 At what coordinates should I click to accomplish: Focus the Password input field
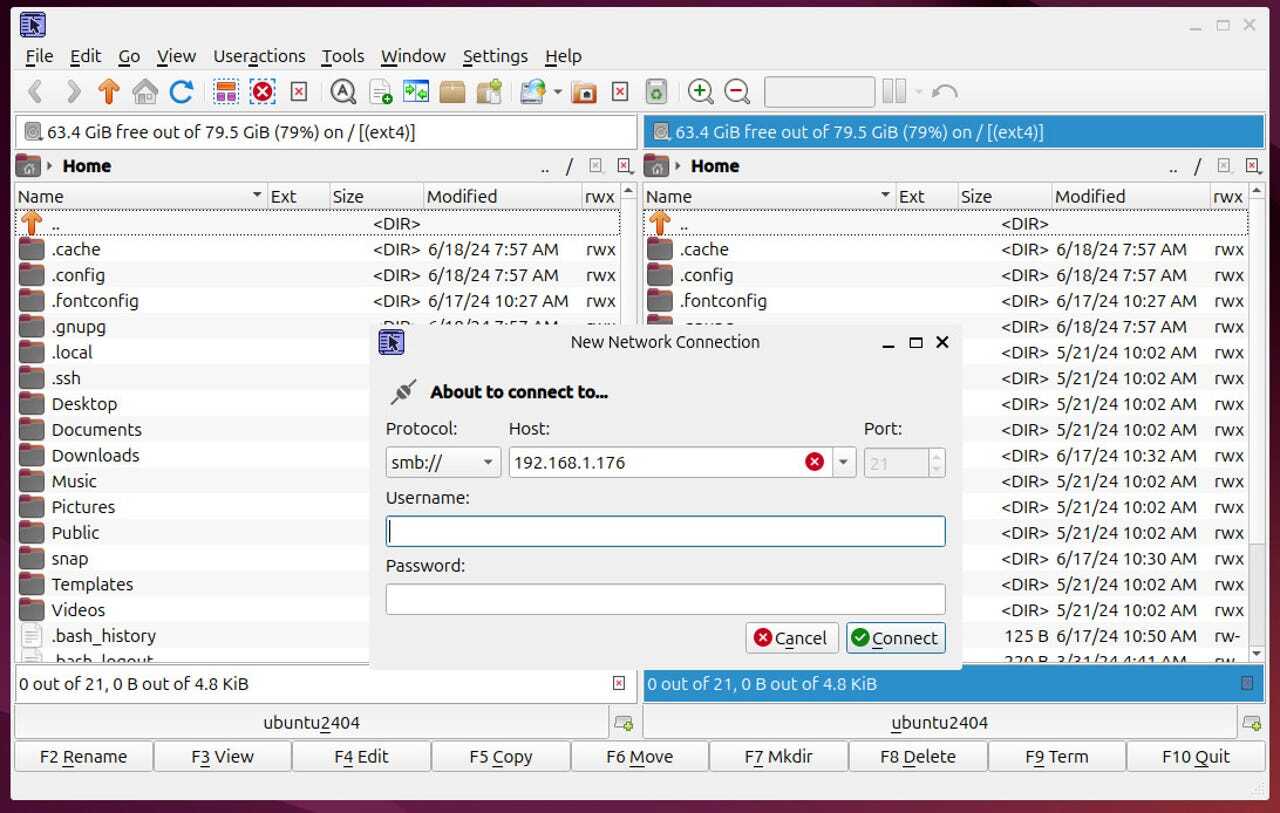[665, 599]
